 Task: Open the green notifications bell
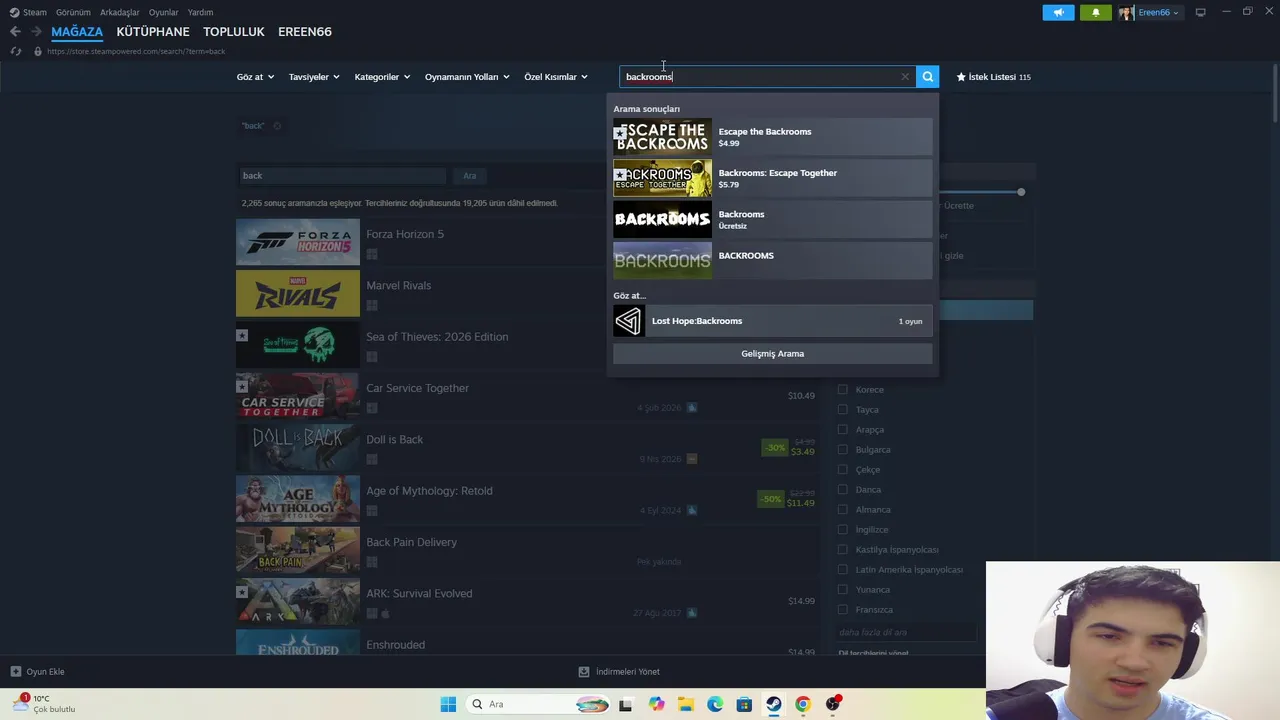[x=1095, y=12]
